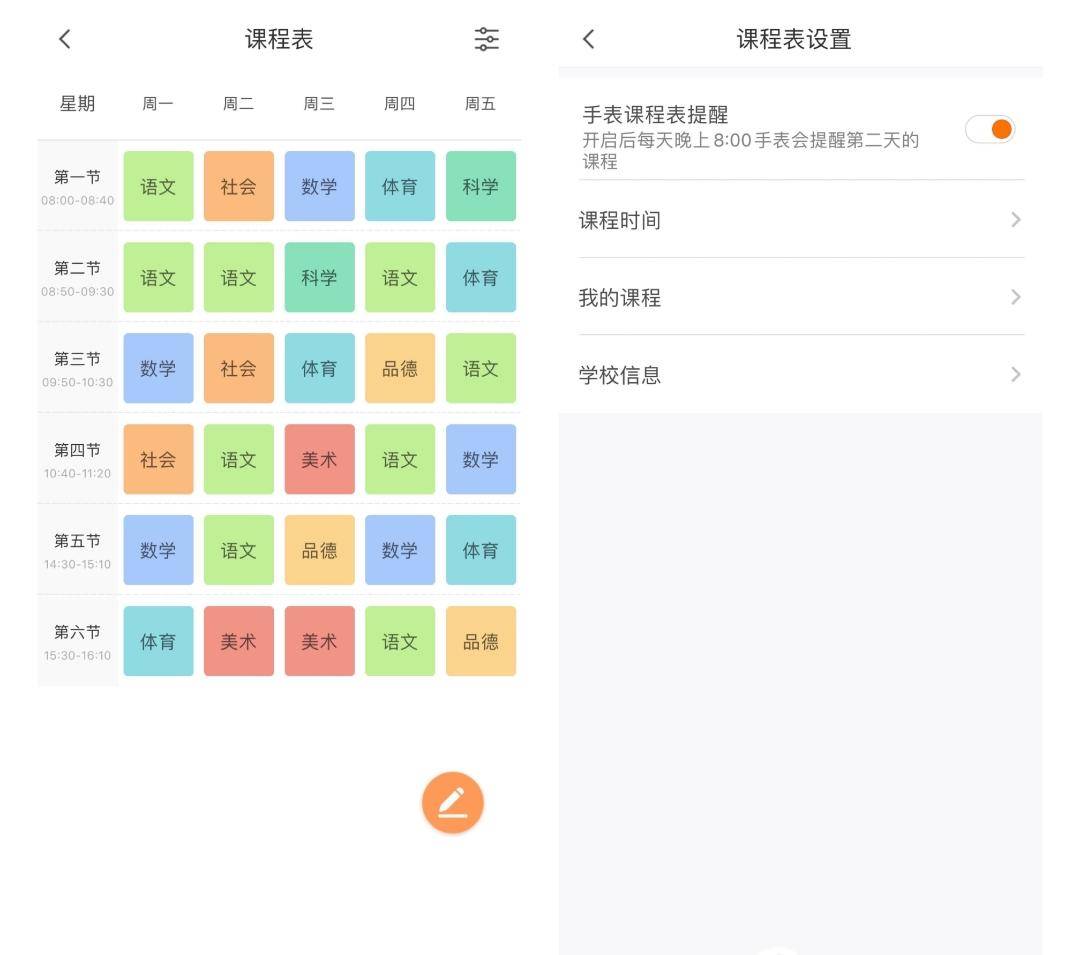Viewport: 1080px width, 955px height.
Task: Open the 课程时间 menu item
Action: pos(620,220)
